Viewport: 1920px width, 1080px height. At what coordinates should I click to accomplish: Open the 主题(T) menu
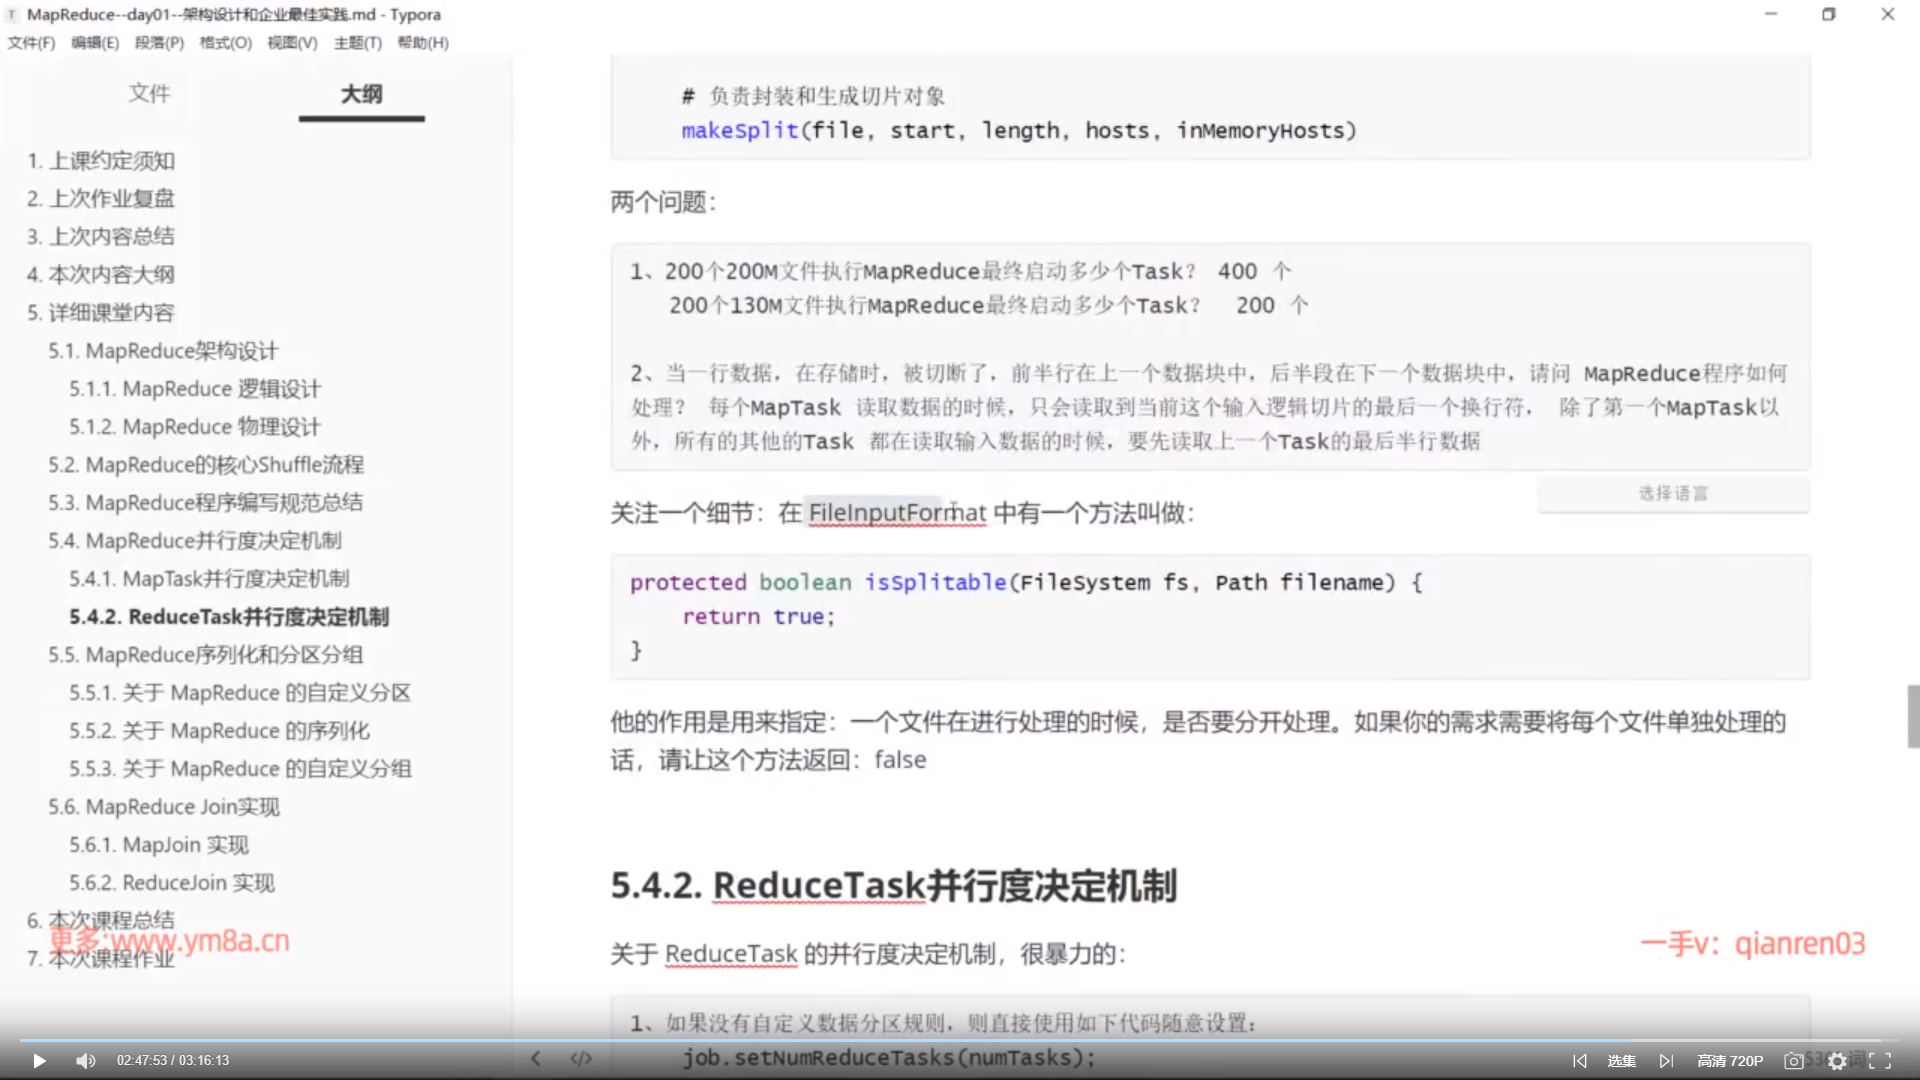click(x=357, y=43)
